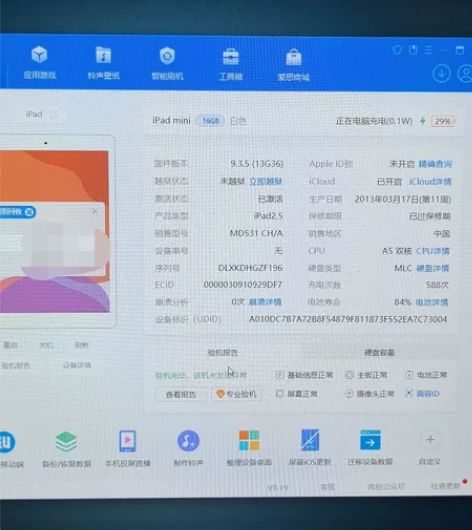Click the model number MD531 CH/A
The width and height of the screenshot is (472, 530).
tap(256, 233)
